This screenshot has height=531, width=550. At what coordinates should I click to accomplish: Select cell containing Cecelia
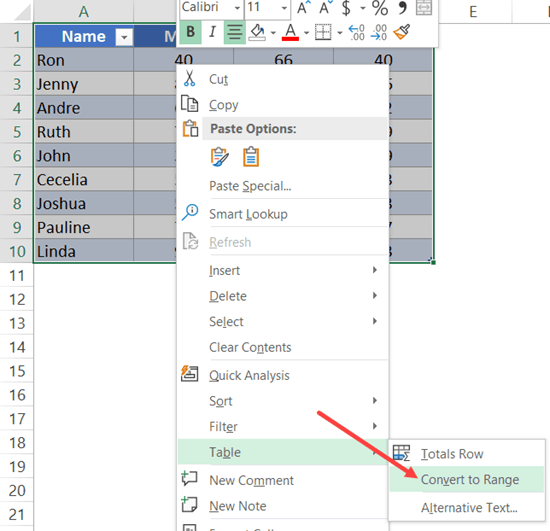tap(84, 180)
